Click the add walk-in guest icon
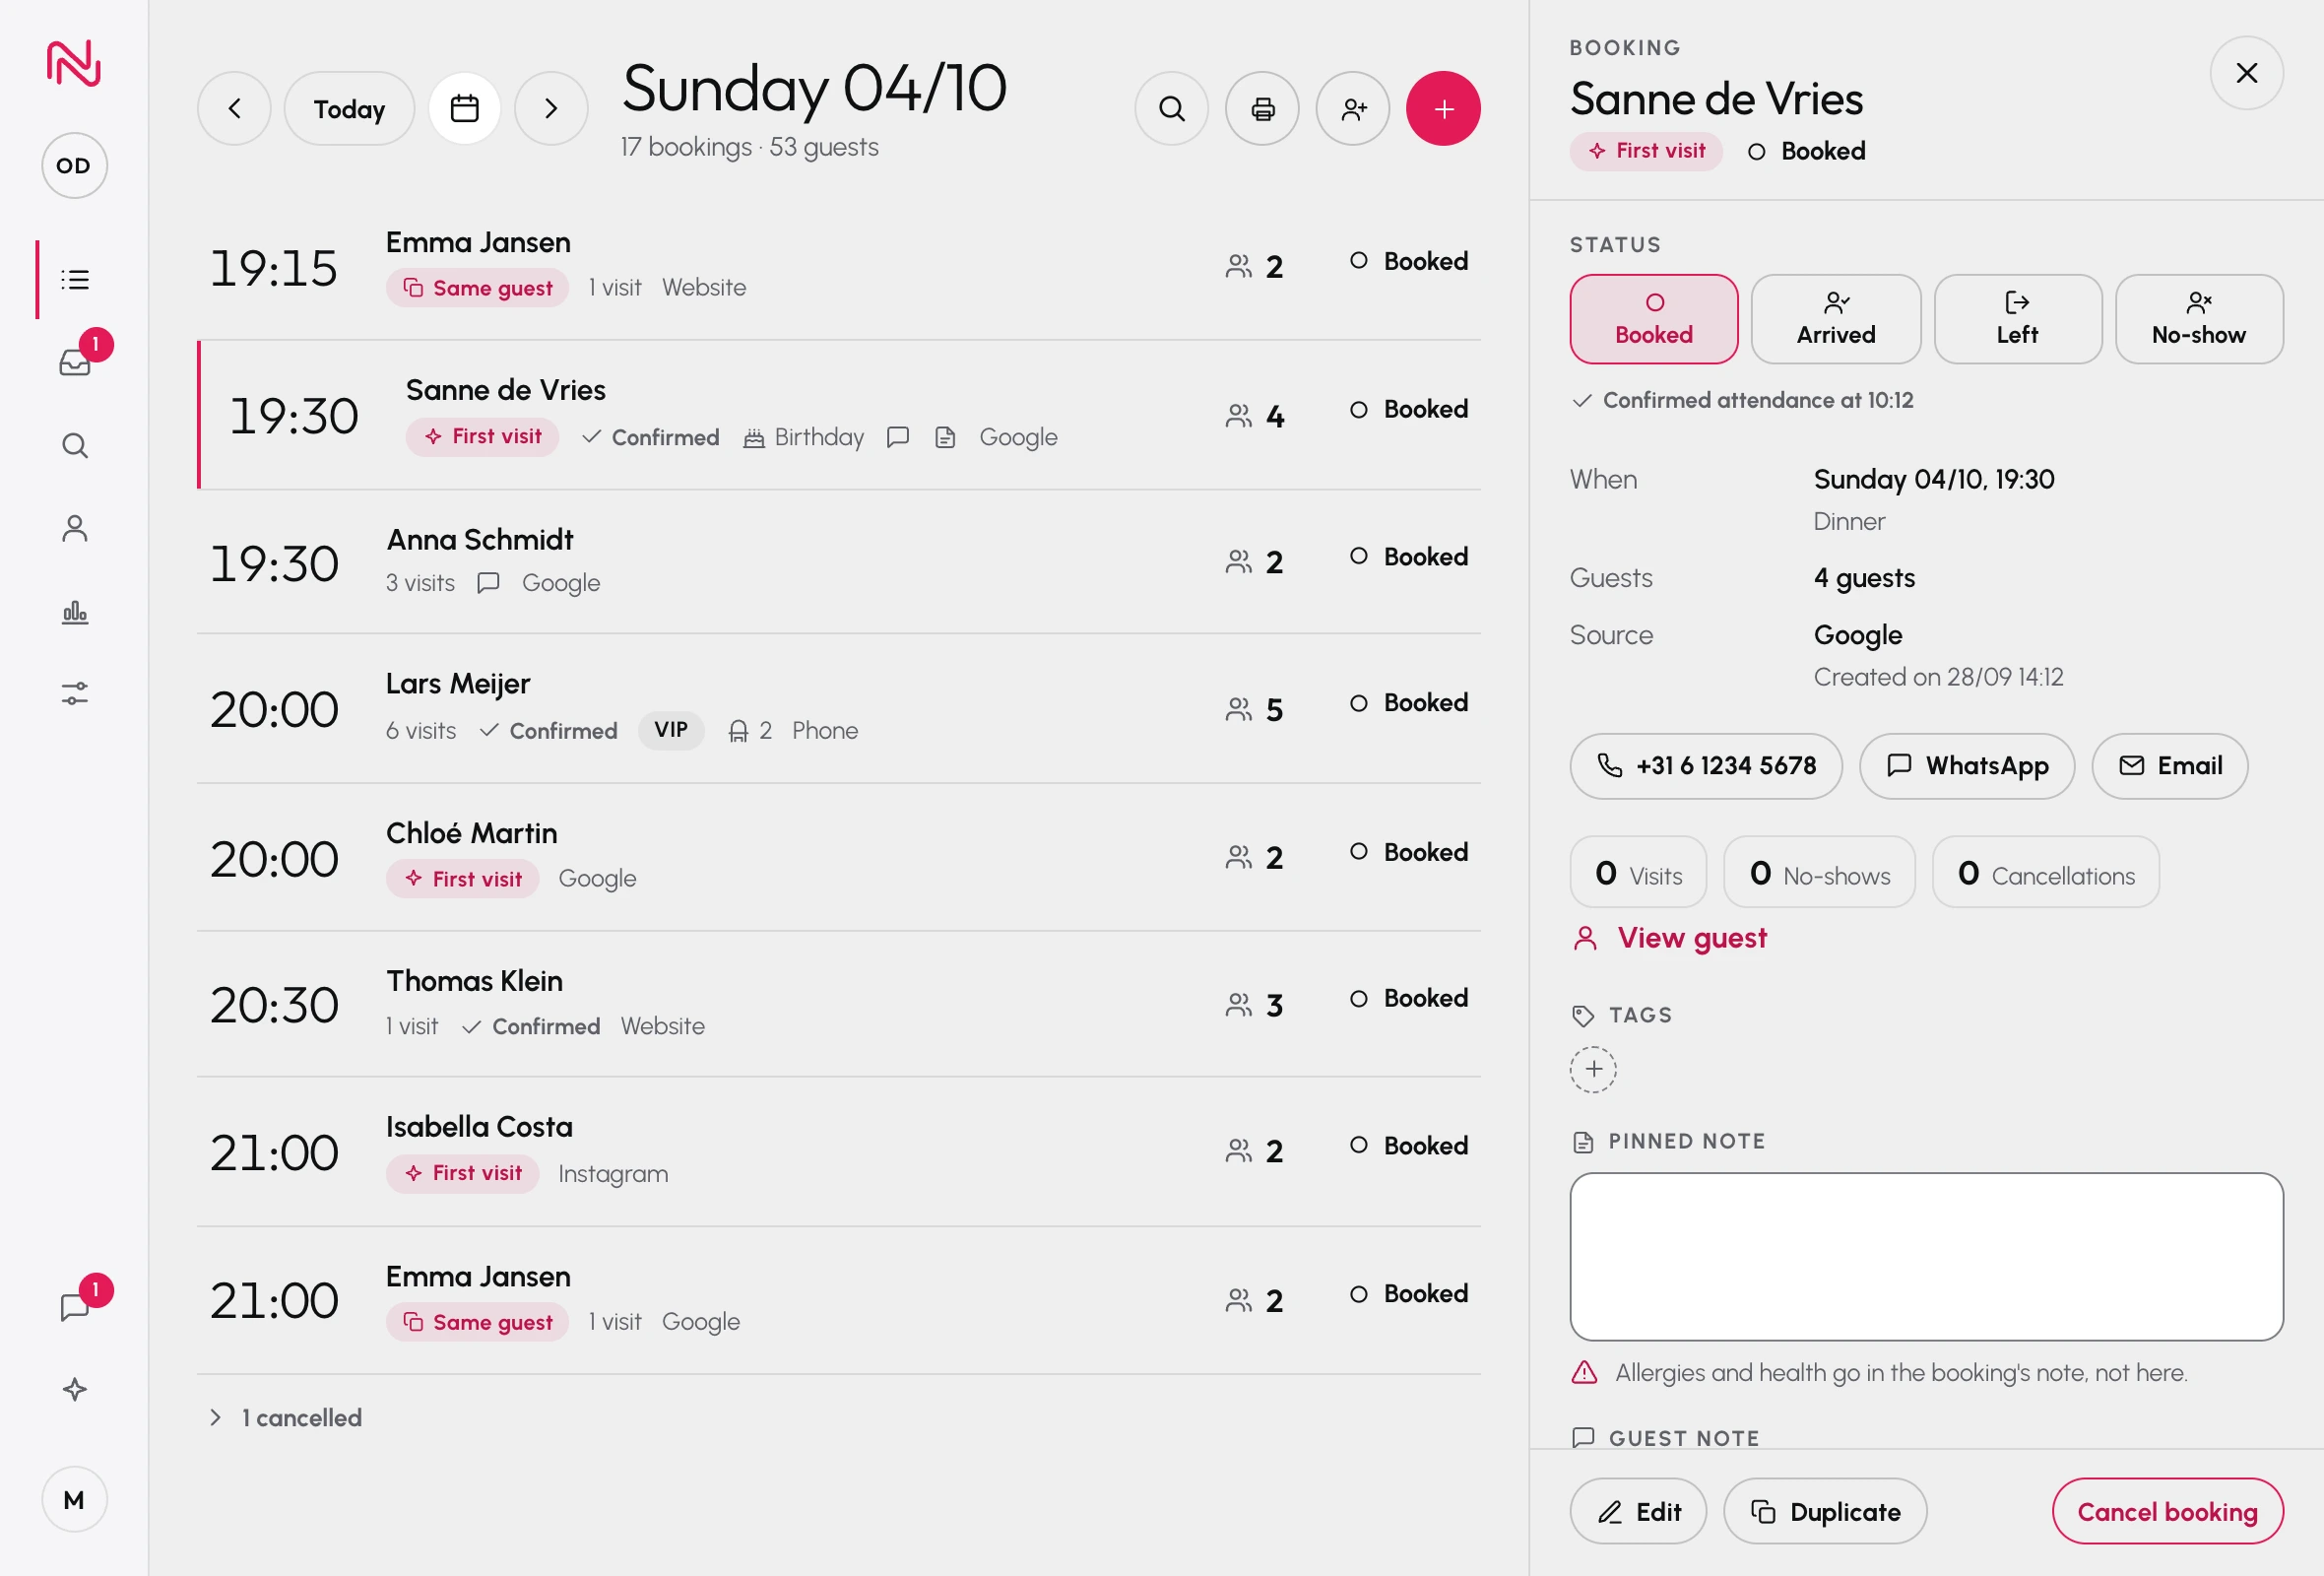 (x=1353, y=108)
